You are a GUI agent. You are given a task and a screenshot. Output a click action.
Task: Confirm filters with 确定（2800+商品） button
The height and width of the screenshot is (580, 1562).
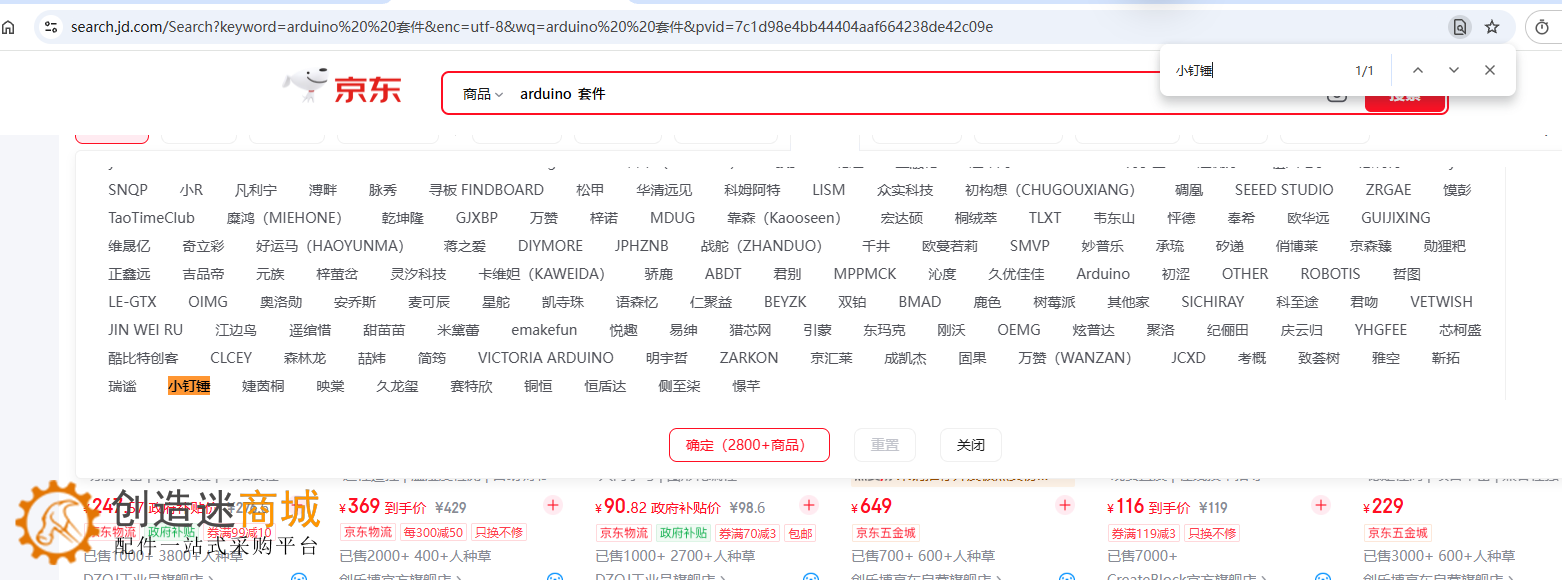748,444
